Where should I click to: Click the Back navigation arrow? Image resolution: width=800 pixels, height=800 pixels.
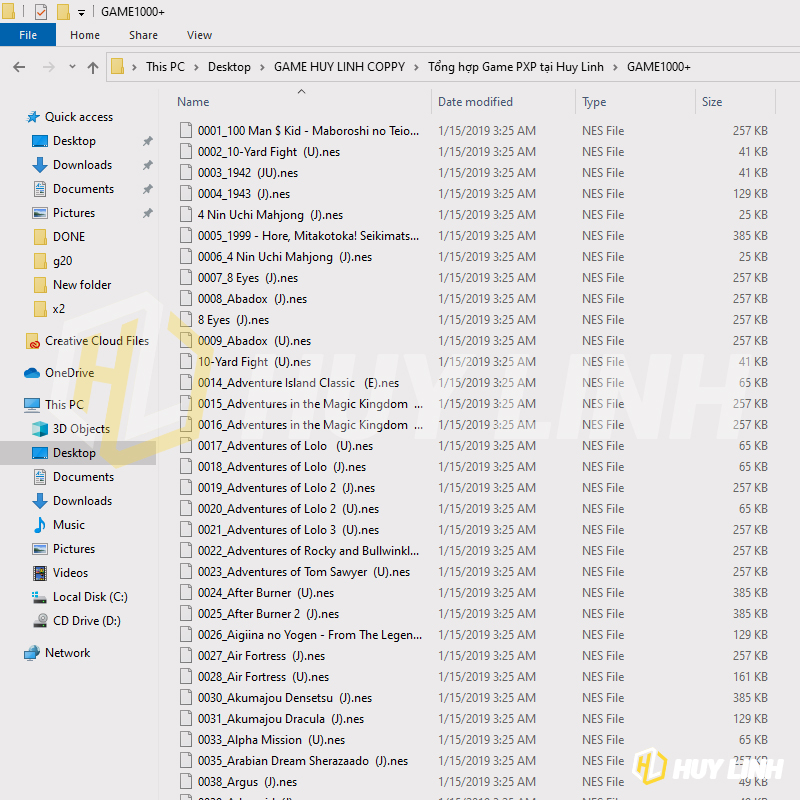19,67
